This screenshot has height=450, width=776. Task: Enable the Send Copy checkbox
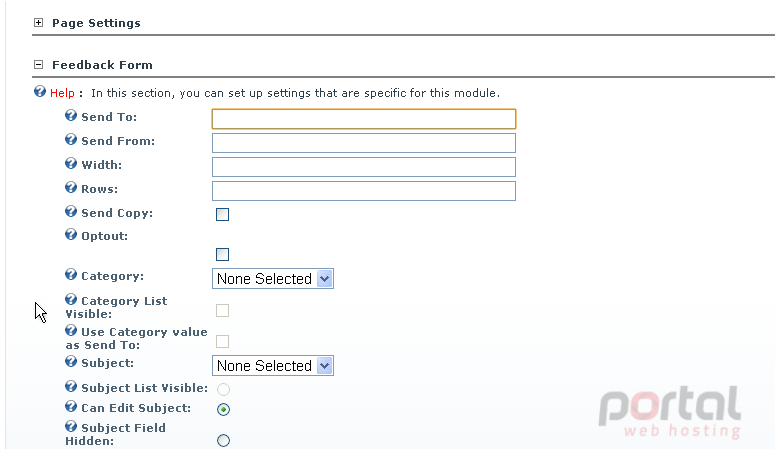[x=222, y=214]
